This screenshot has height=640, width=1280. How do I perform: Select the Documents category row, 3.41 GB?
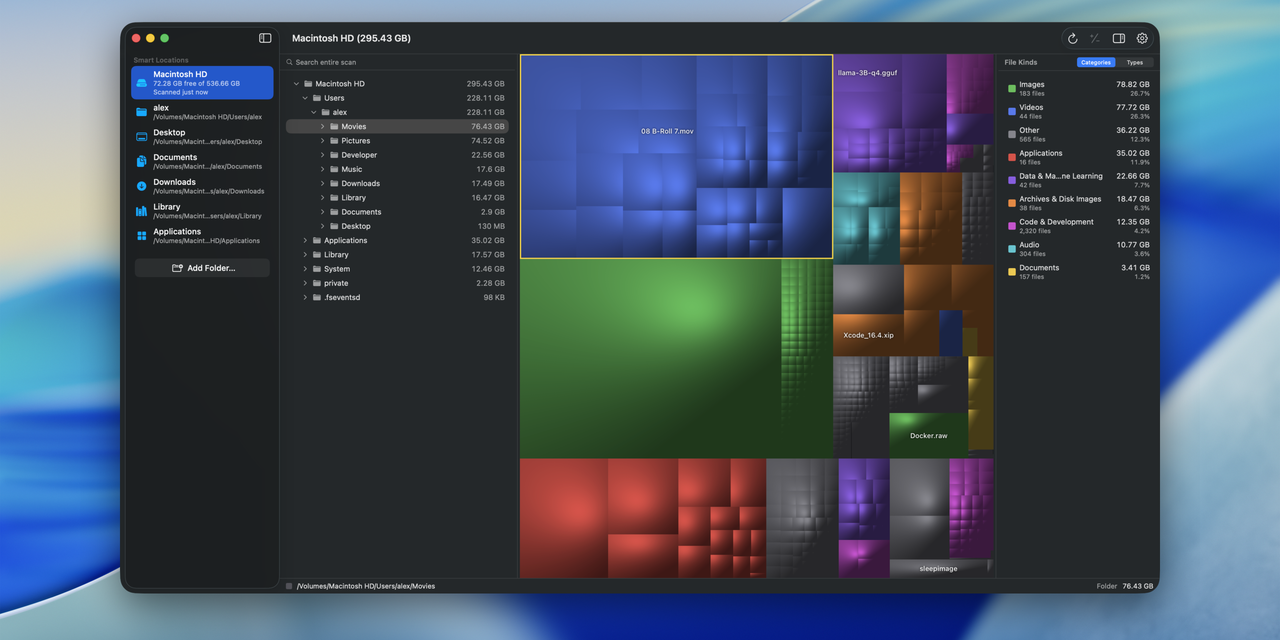click(1079, 271)
